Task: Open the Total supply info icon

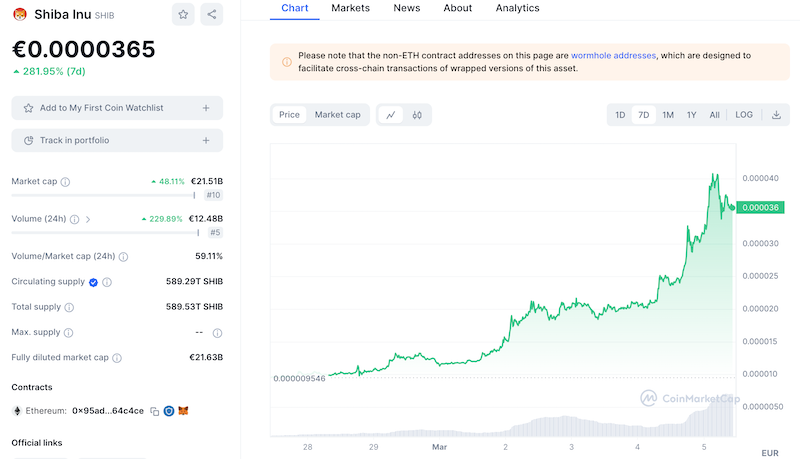Action: 69,308
